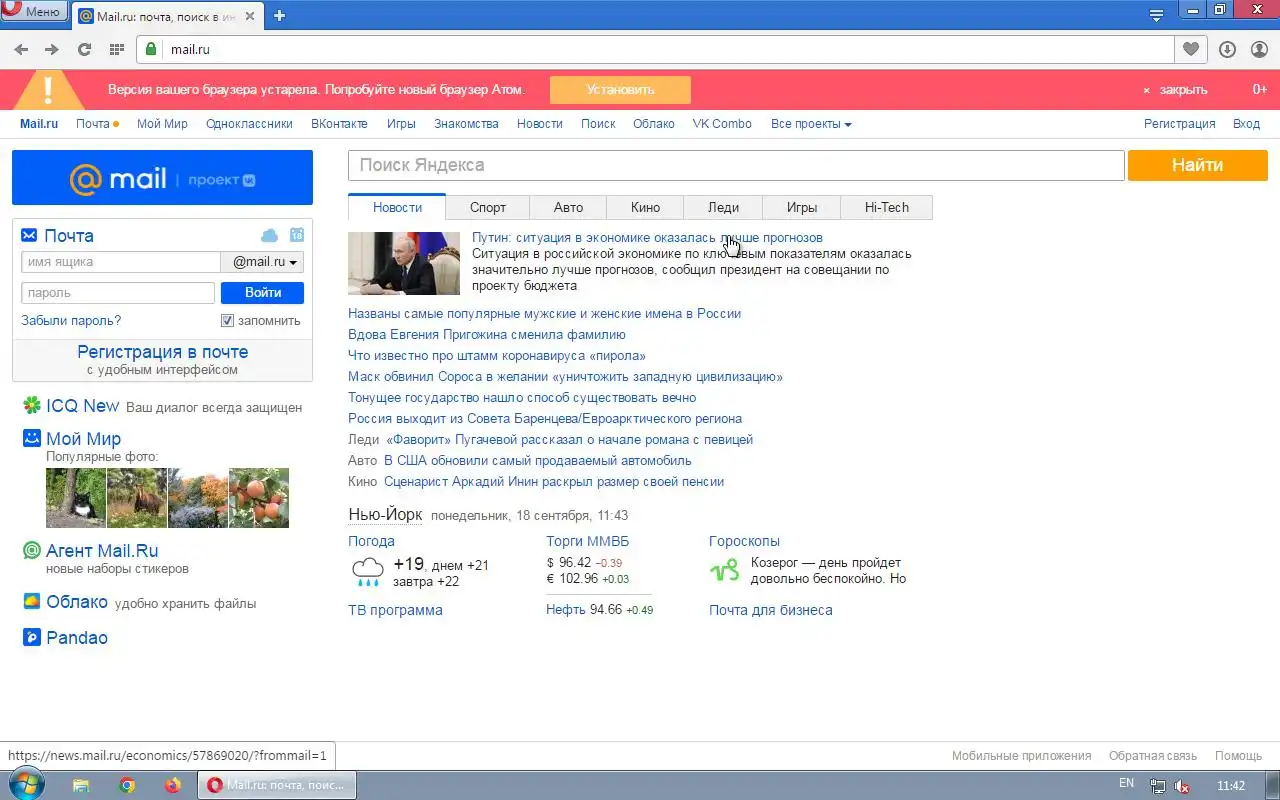Screen dimensions: 1280x800
Task: Open Регистрация в почте link
Action: click(x=163, y=352)
